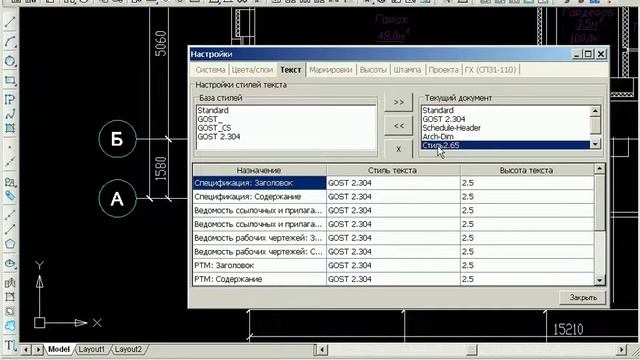Screen dimensions: 640x360
Task: Select the Ведомость рабочих чертежей: С... row
Action: [259, 251]
